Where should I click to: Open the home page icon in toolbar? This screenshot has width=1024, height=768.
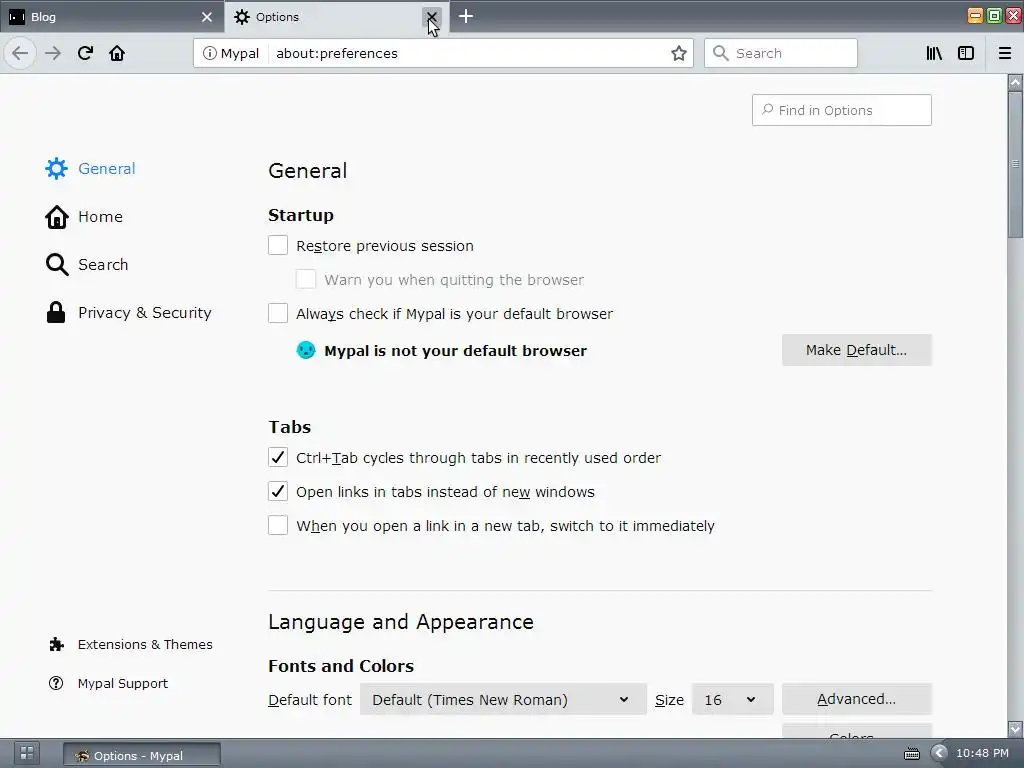pyautogui.click(x=117, y=53)
